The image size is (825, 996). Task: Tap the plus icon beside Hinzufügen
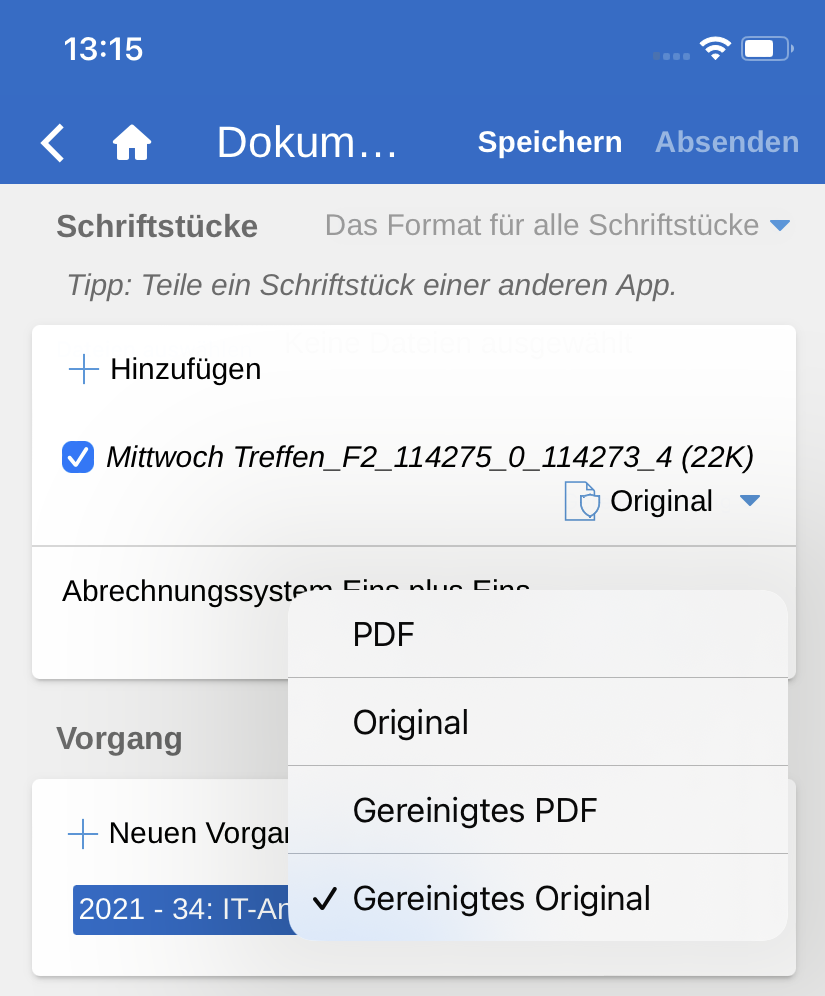point(84,370)
